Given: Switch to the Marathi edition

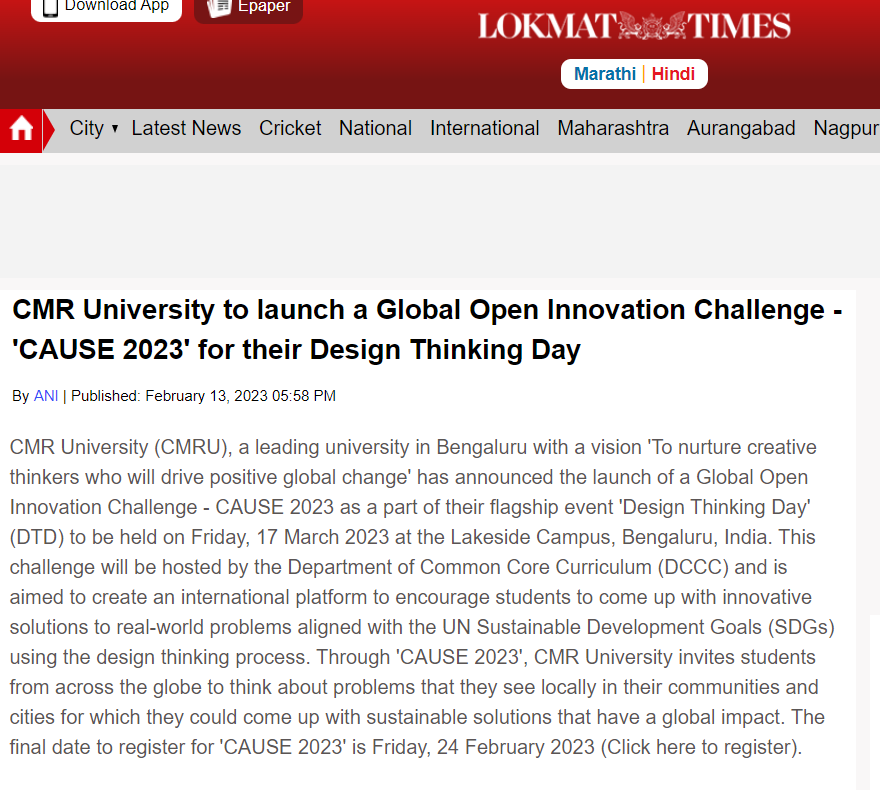Looking at the screenshot, I should click(x=604, y=74).
